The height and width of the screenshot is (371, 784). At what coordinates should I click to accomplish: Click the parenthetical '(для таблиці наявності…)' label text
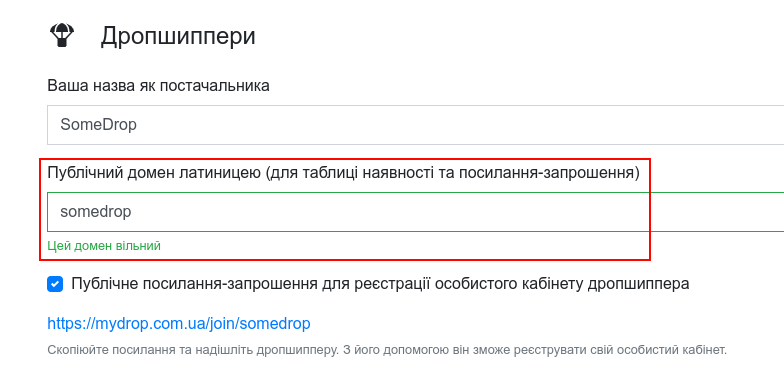(x=453, y=174)
